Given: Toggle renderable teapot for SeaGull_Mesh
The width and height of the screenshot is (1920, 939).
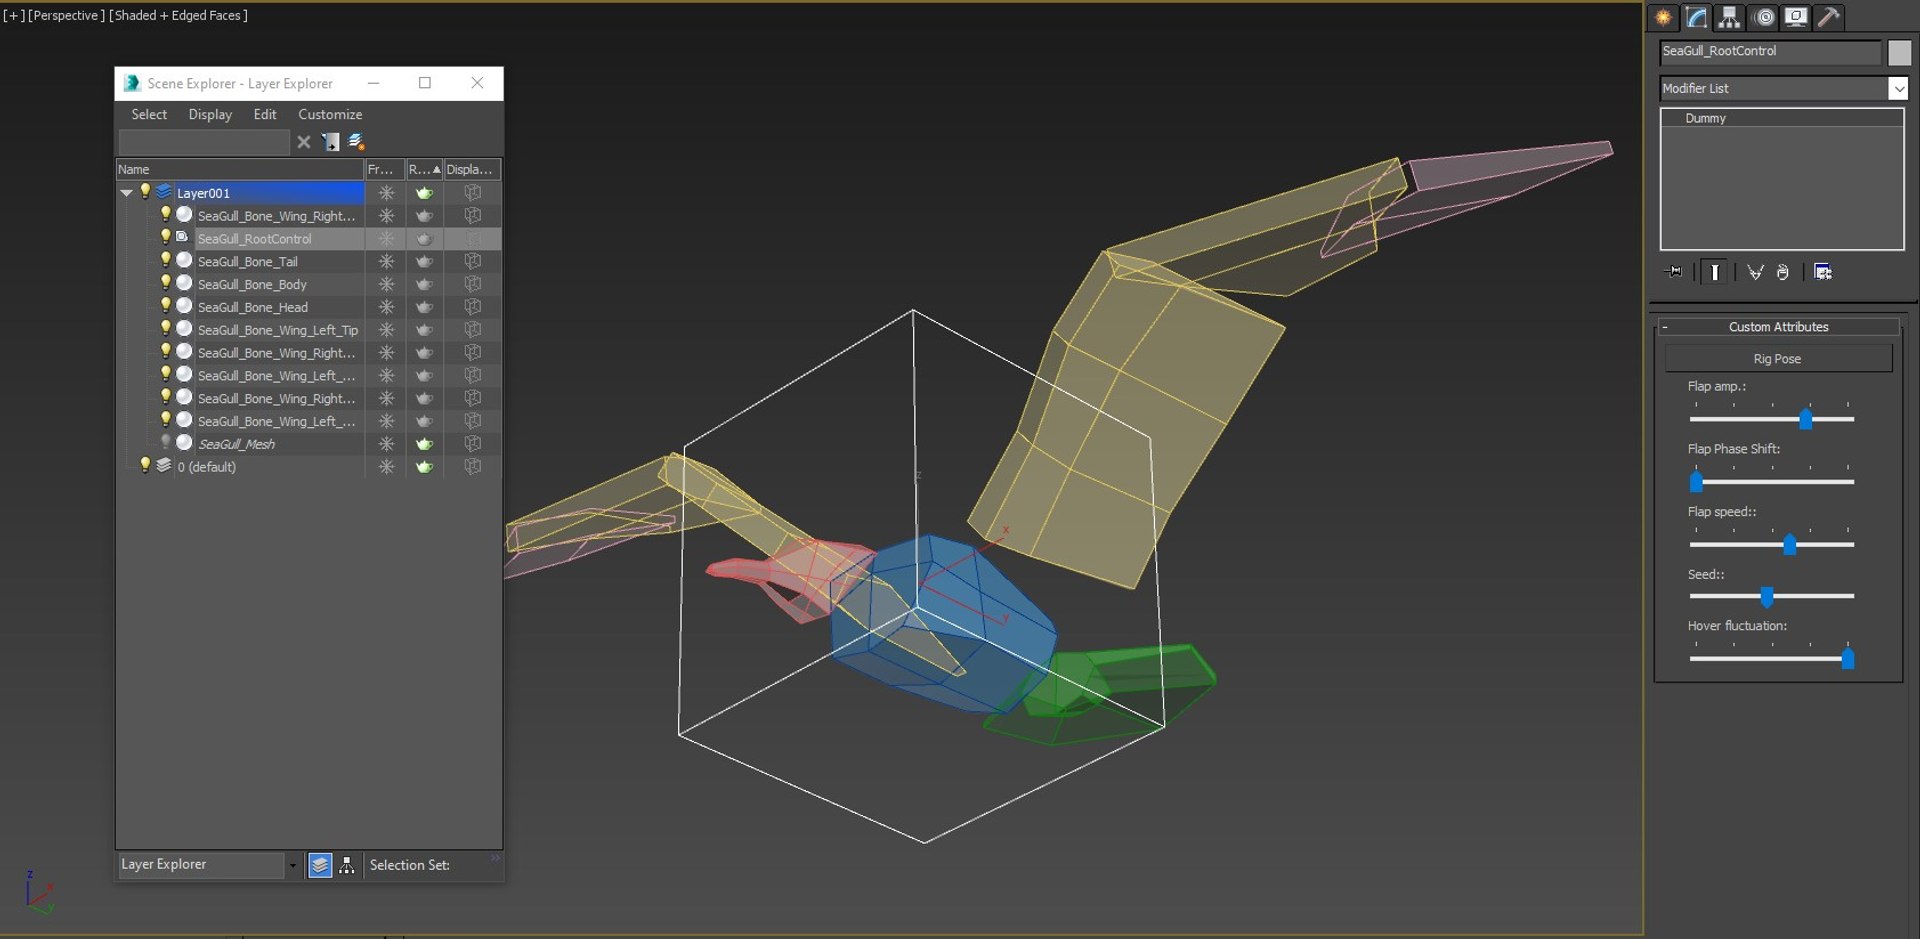Looking at the screenshot, I should coord(424,444).
